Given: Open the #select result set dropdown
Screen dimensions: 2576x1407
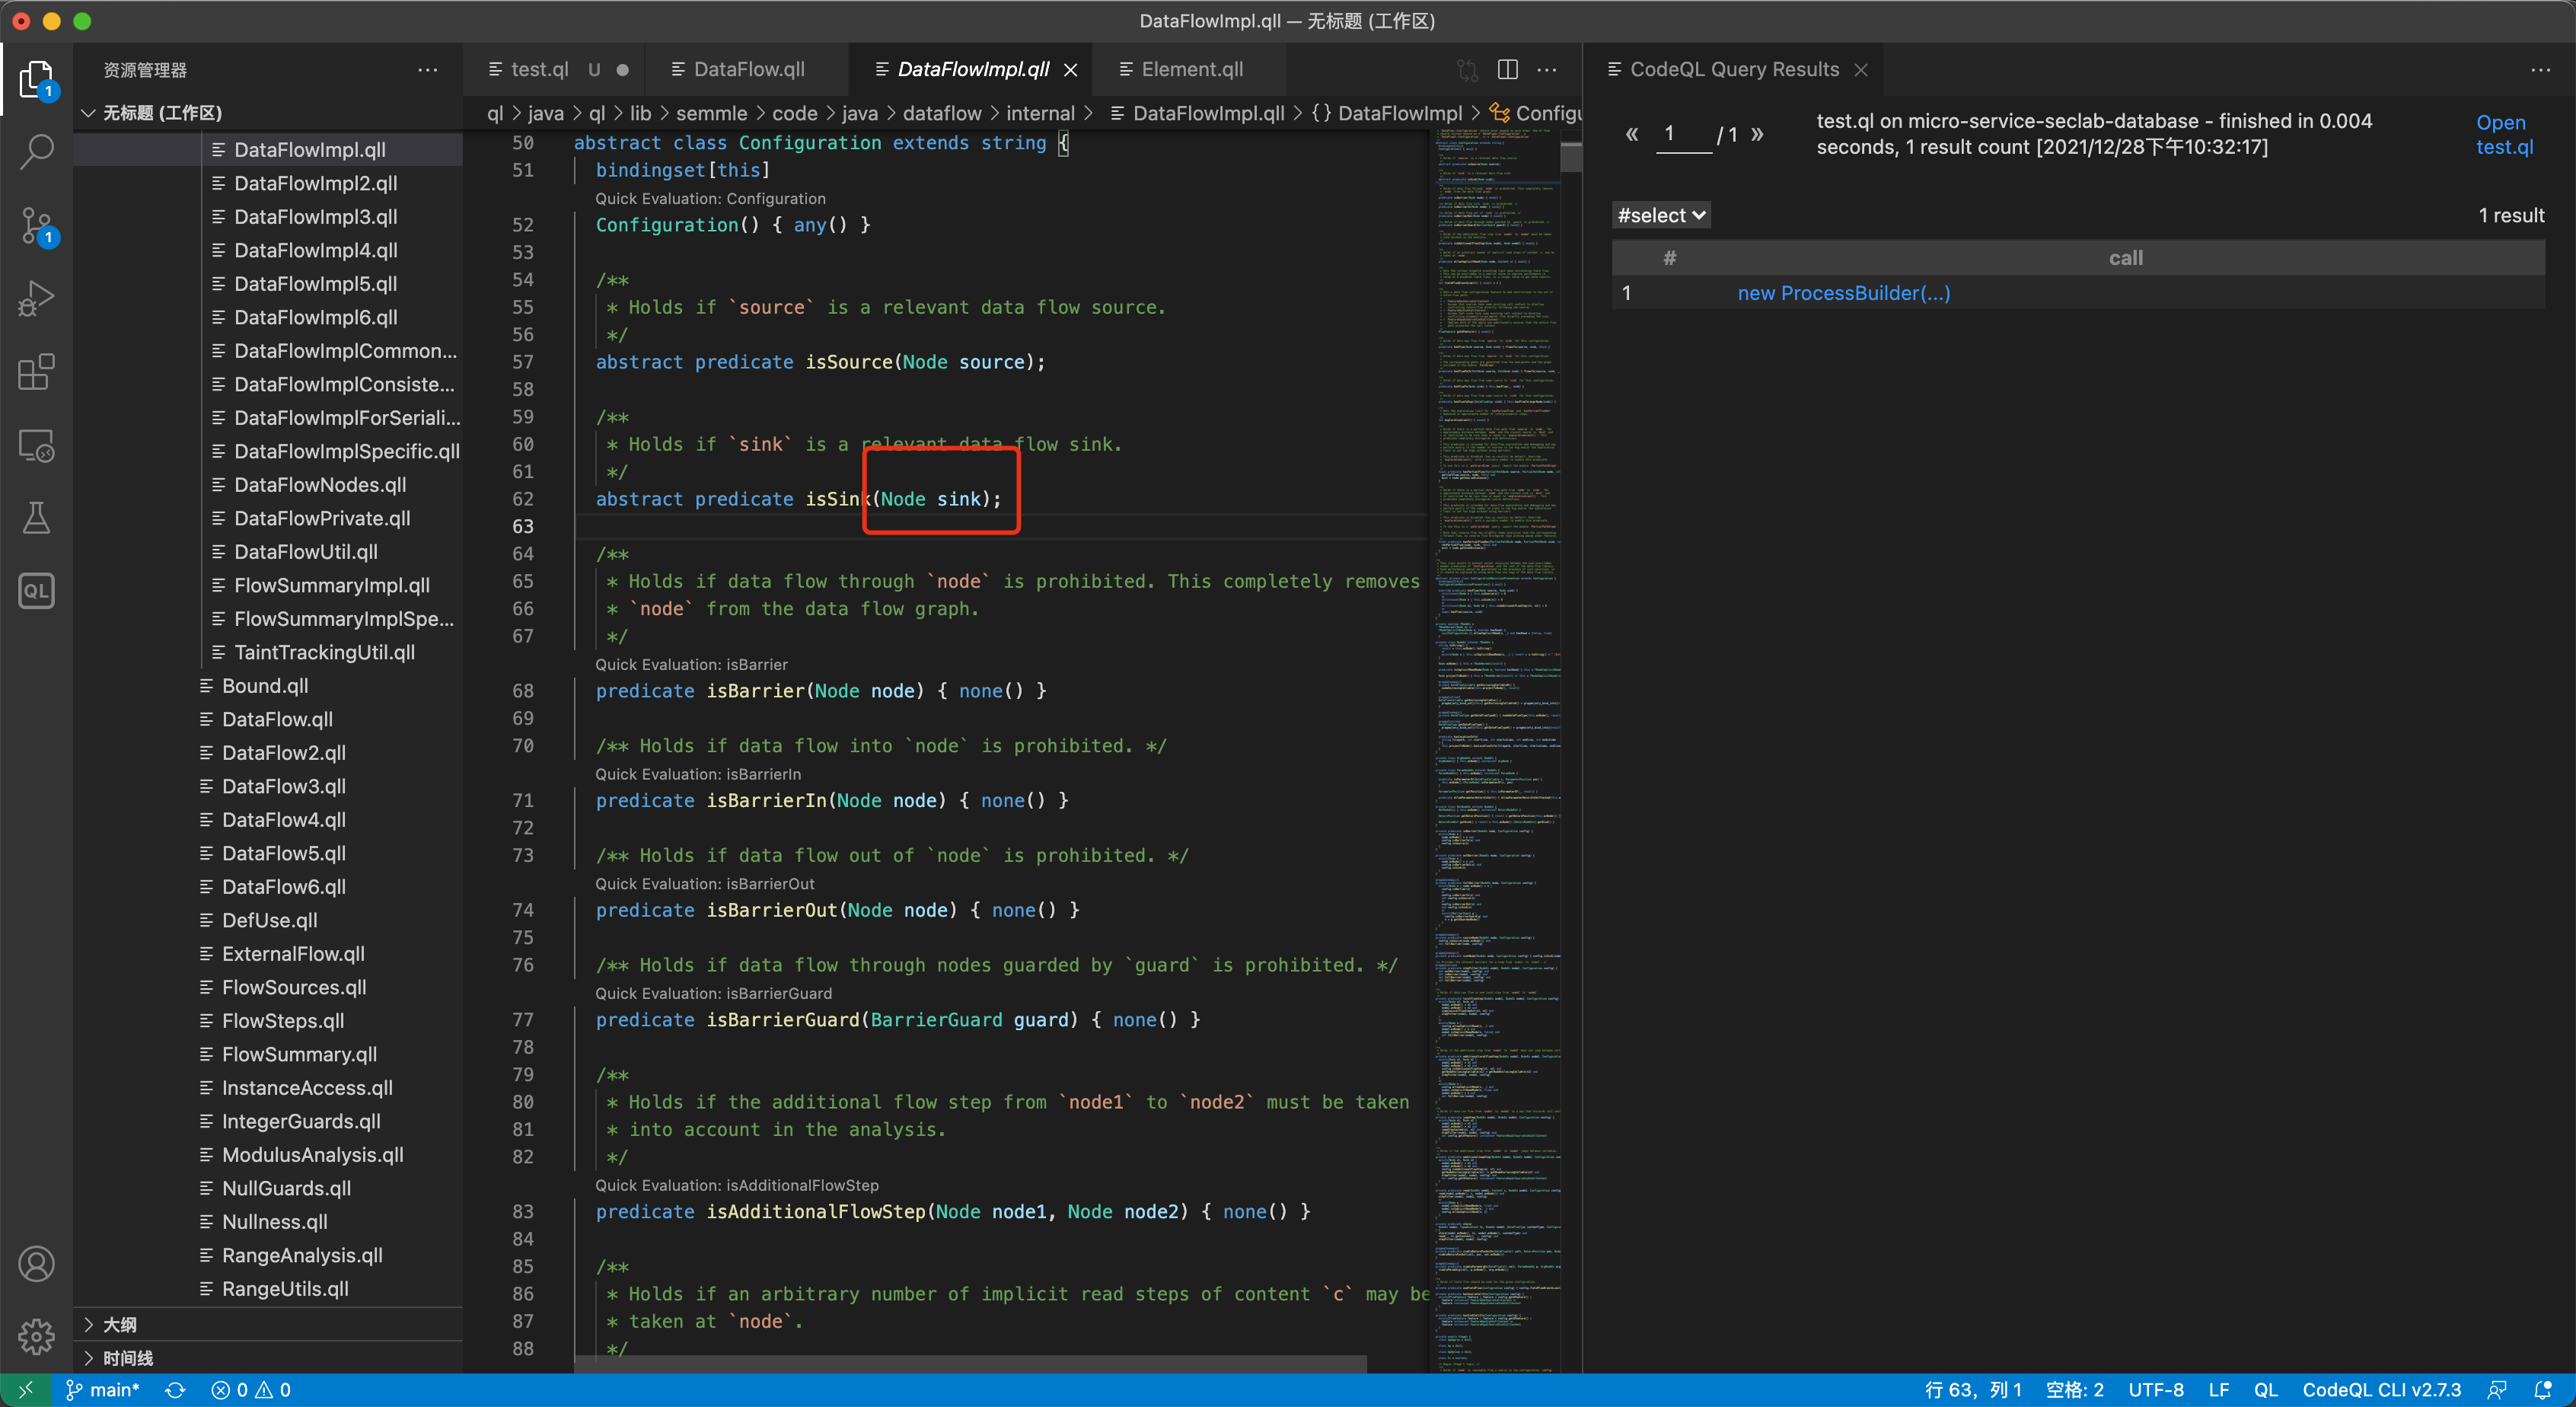Looking at the screenshot, I should click(x=1661, y=215).
